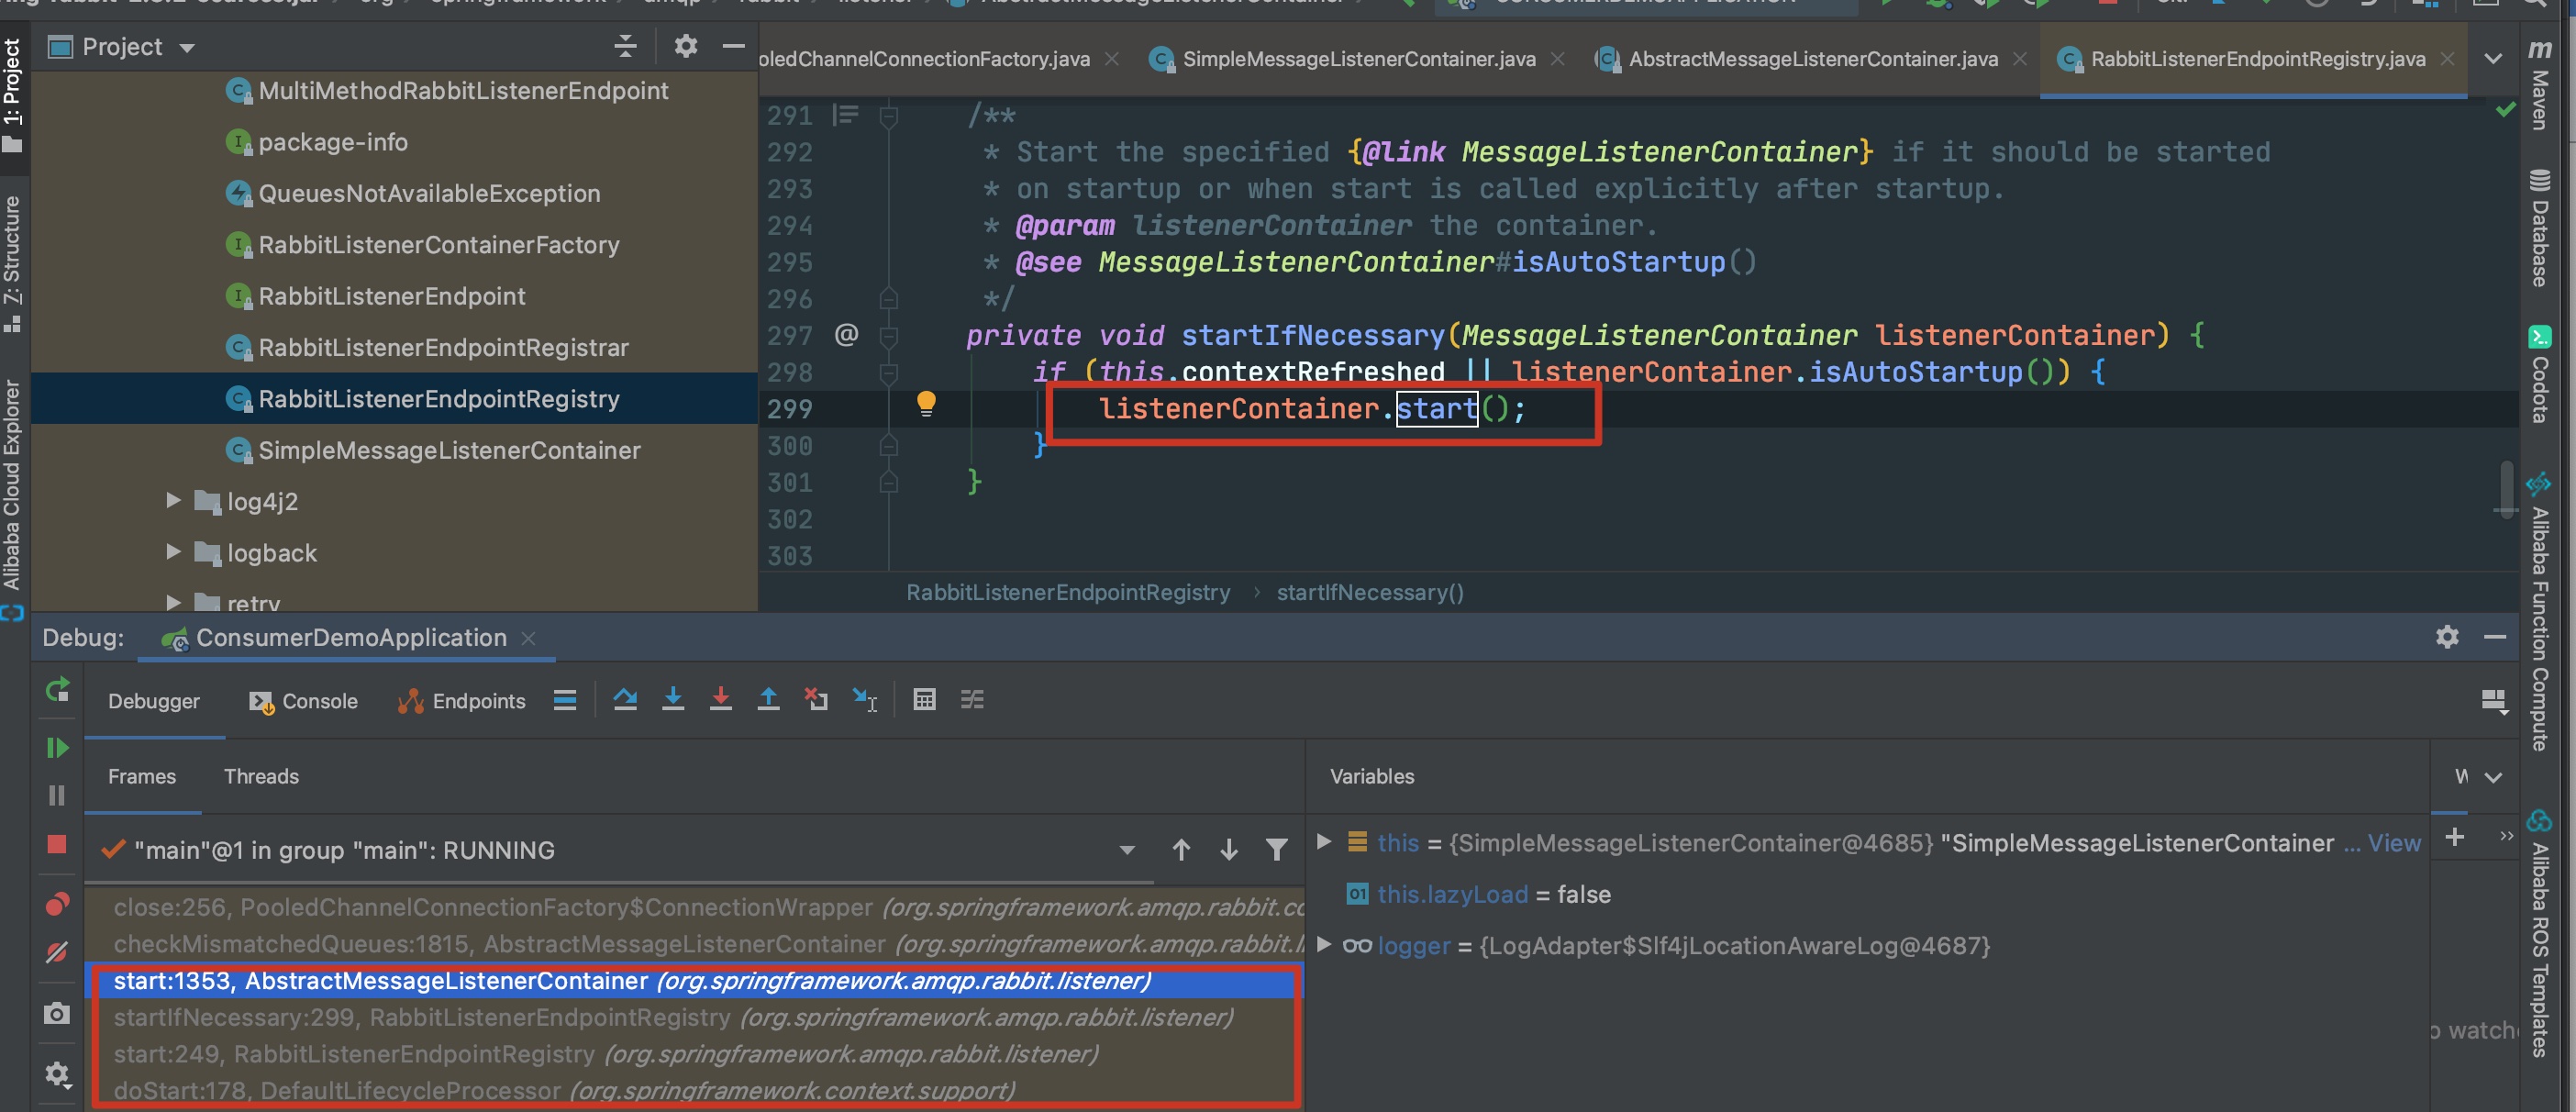Click the Step Over debugger icon
Screen dimensions: 2576x1112
pyautogui.click(x=625, y=699)
